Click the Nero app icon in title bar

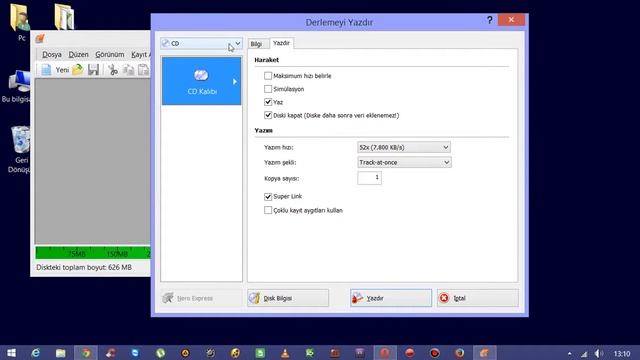pyautogui.click(x=40, y=39)
